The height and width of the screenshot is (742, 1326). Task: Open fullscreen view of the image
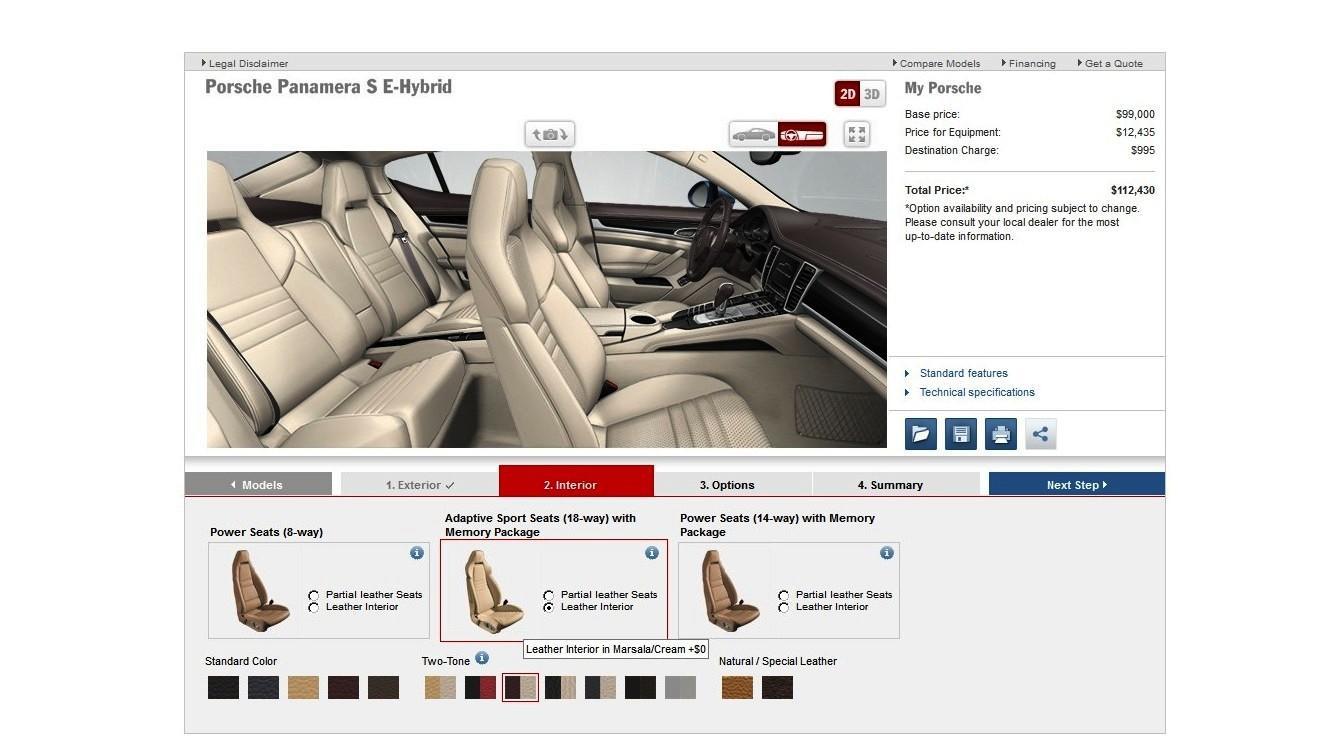856,134
